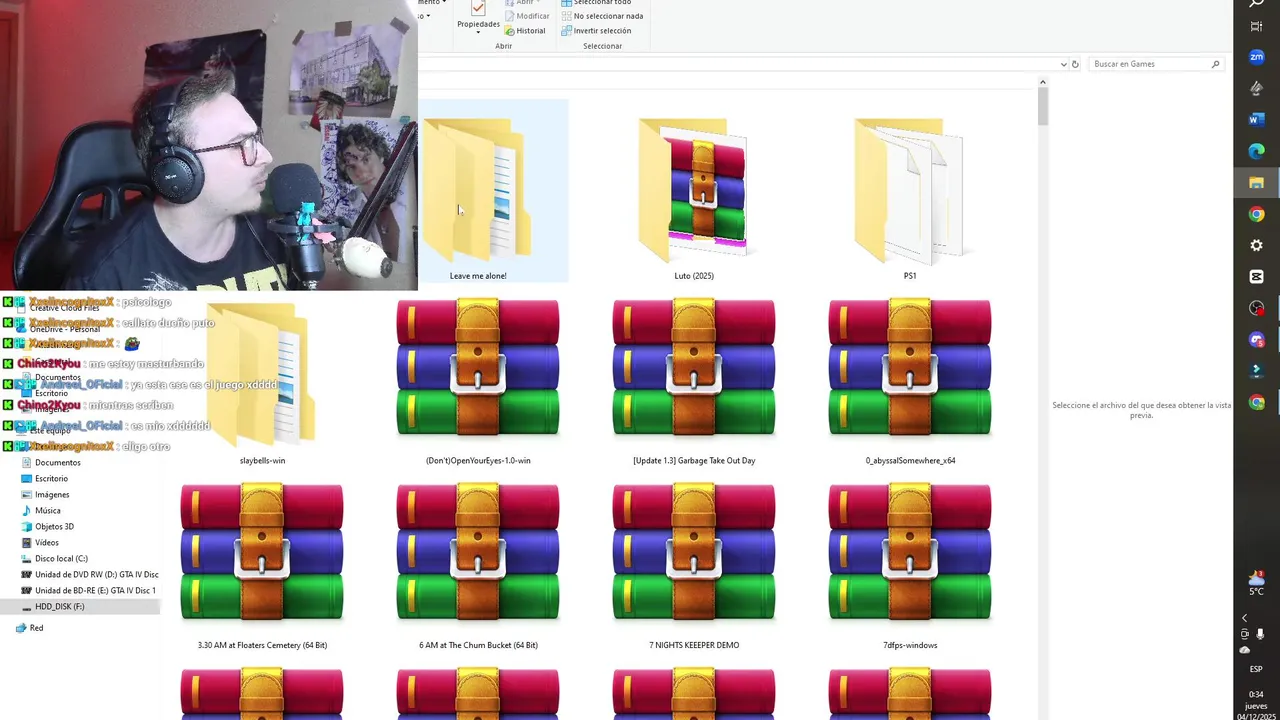This screenshot has height=720, width=1280.
Task: Open Zoom from the taskbar
Action: click(x=1257, y=57)
